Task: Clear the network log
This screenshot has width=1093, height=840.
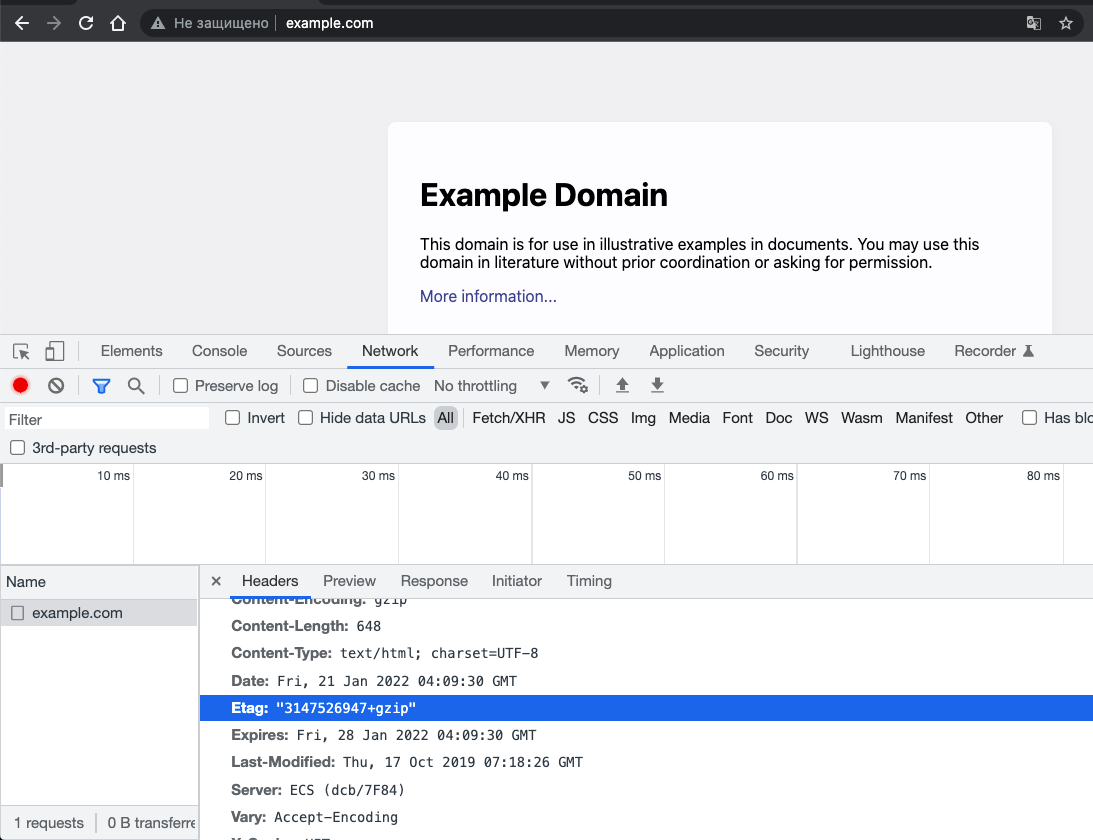Action: click(56, 386)
